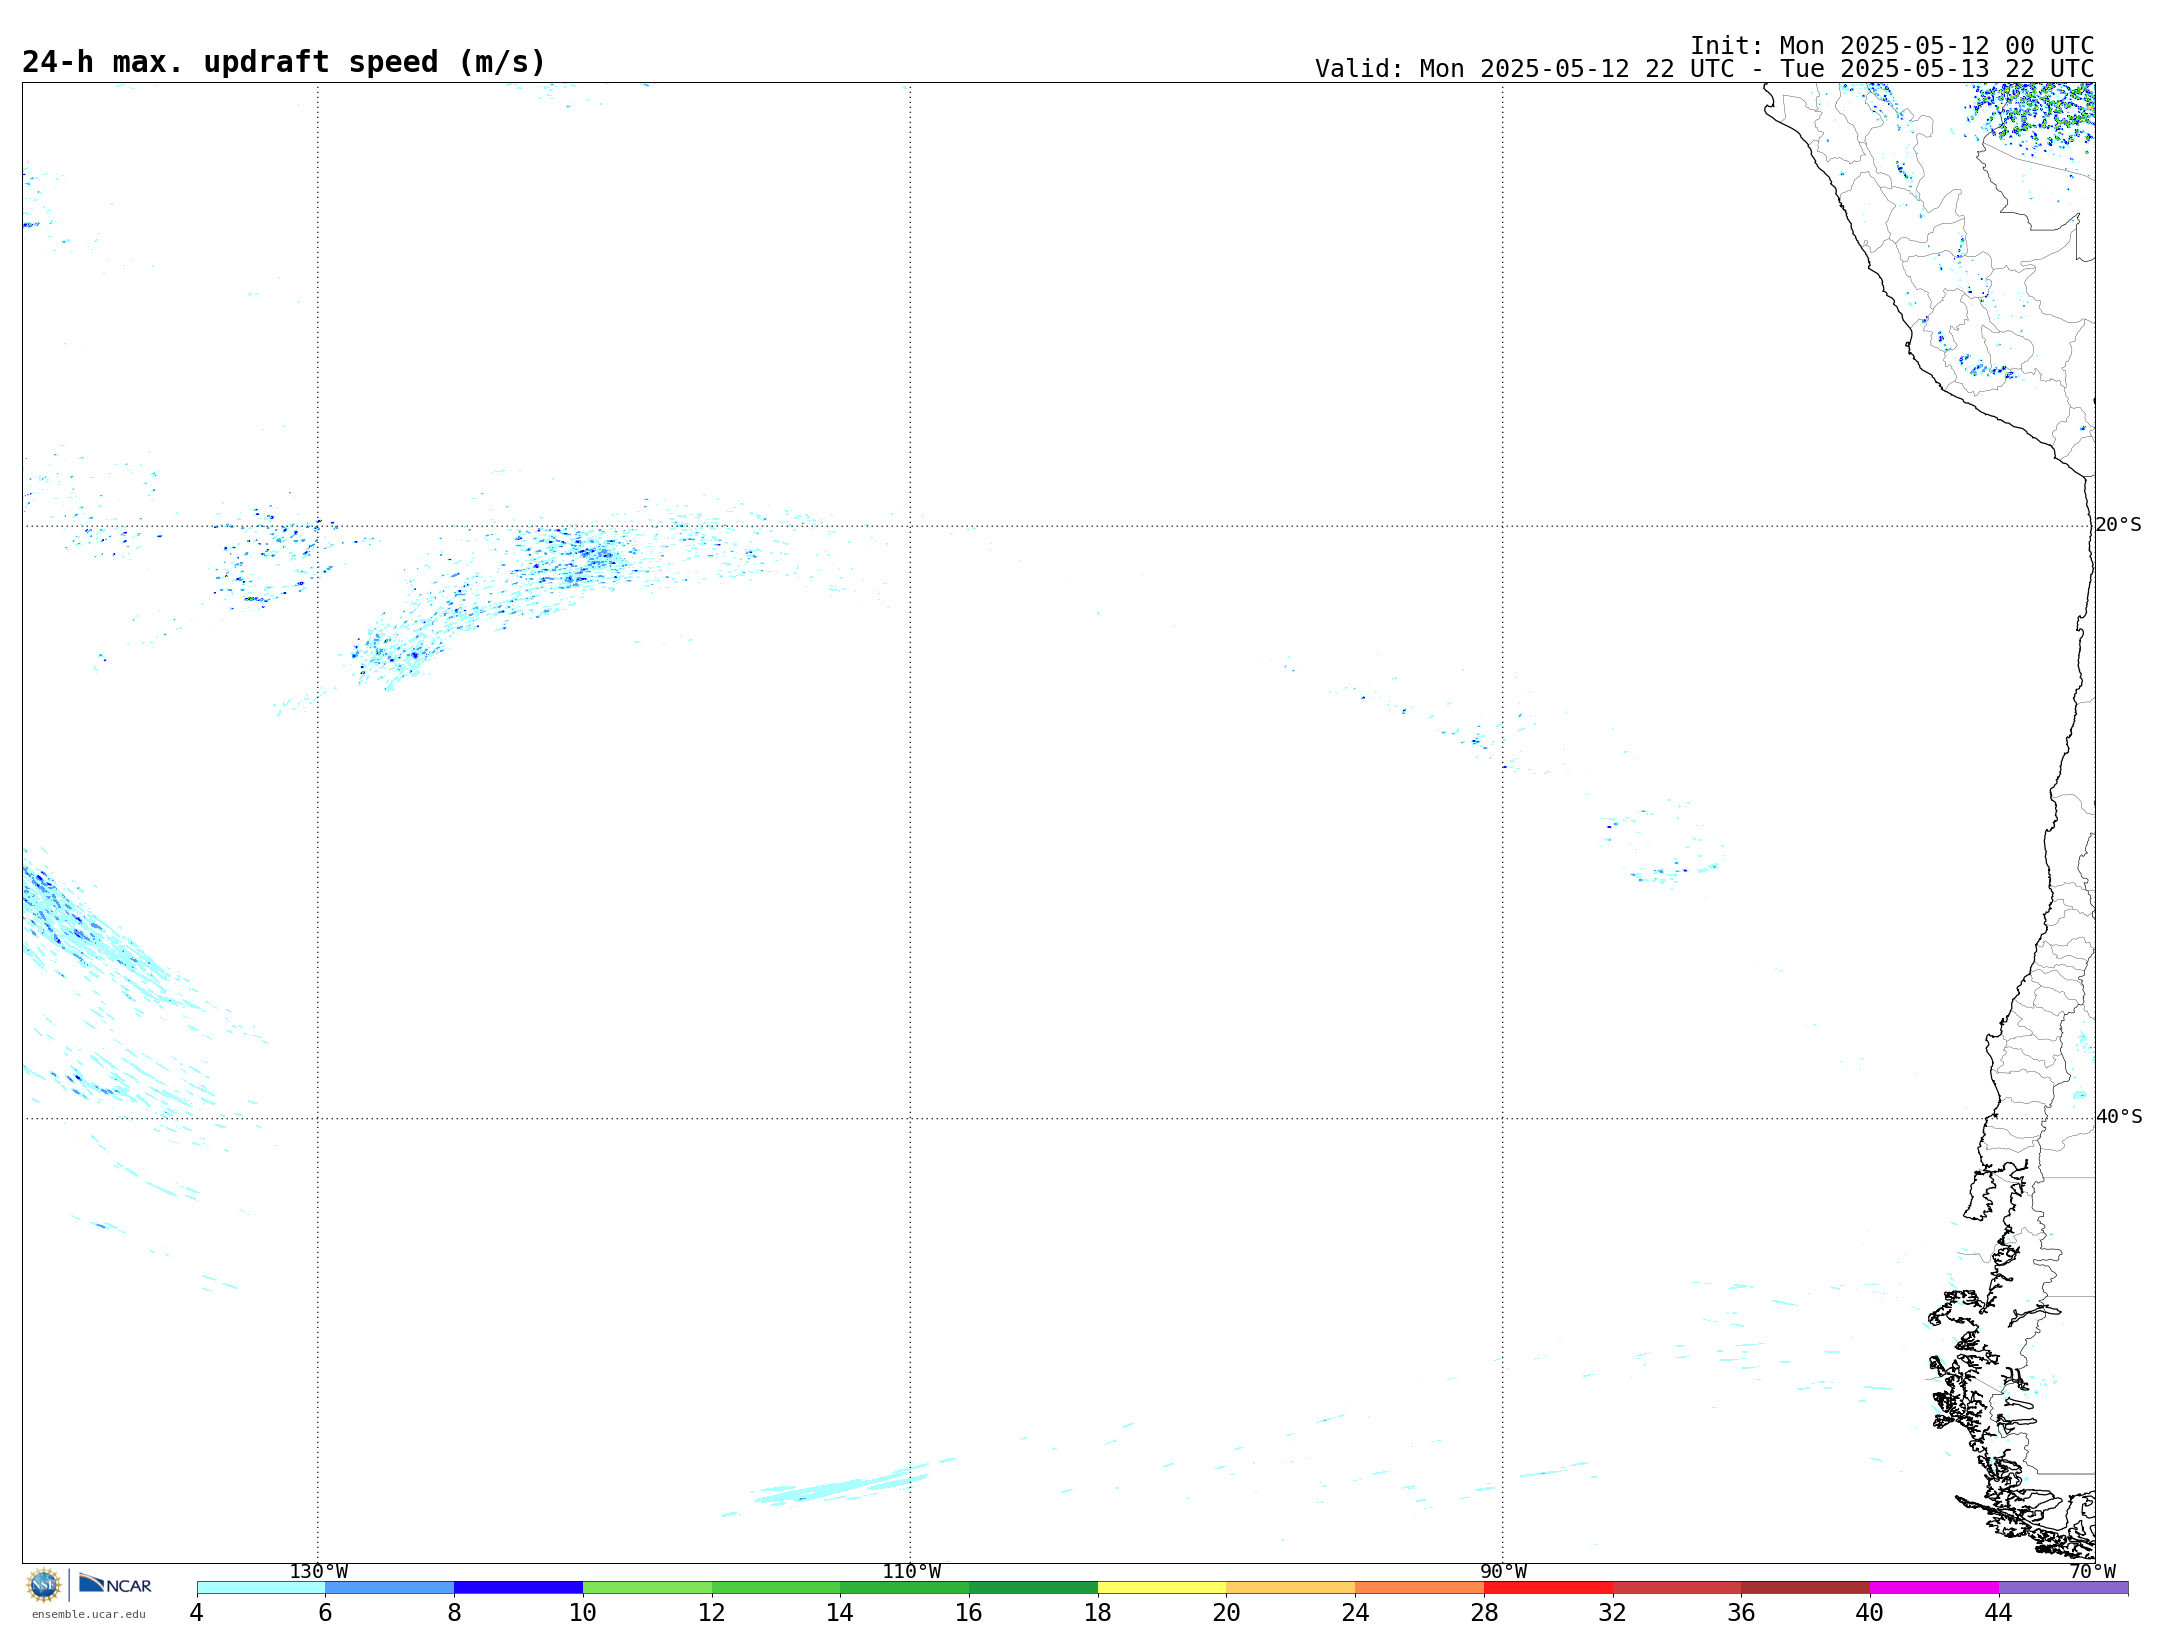Click the dark red 36-40 m/s swatch
Image resolution: width=2160 pixels, height=1626 pixels.
click(x=1806, y=1588)
